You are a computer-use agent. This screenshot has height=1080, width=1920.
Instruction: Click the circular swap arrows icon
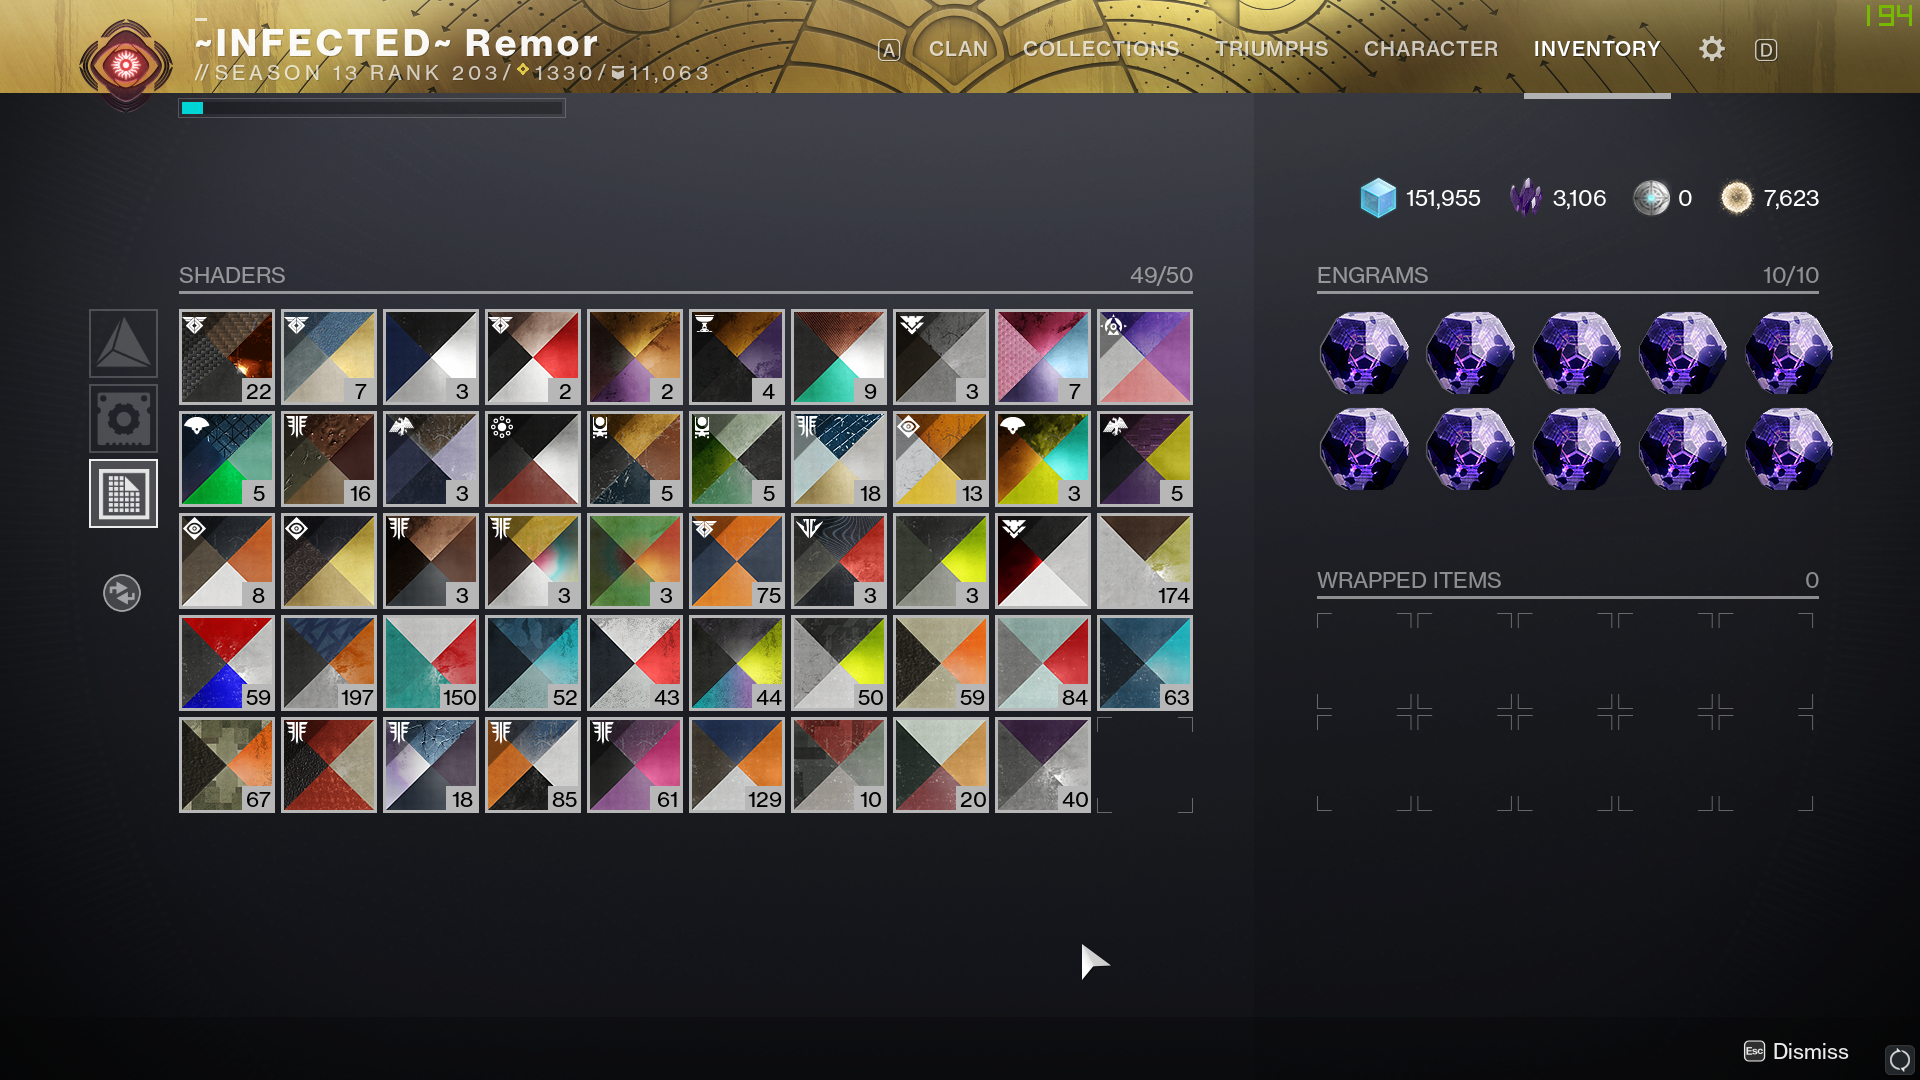(x=122, y=593)
